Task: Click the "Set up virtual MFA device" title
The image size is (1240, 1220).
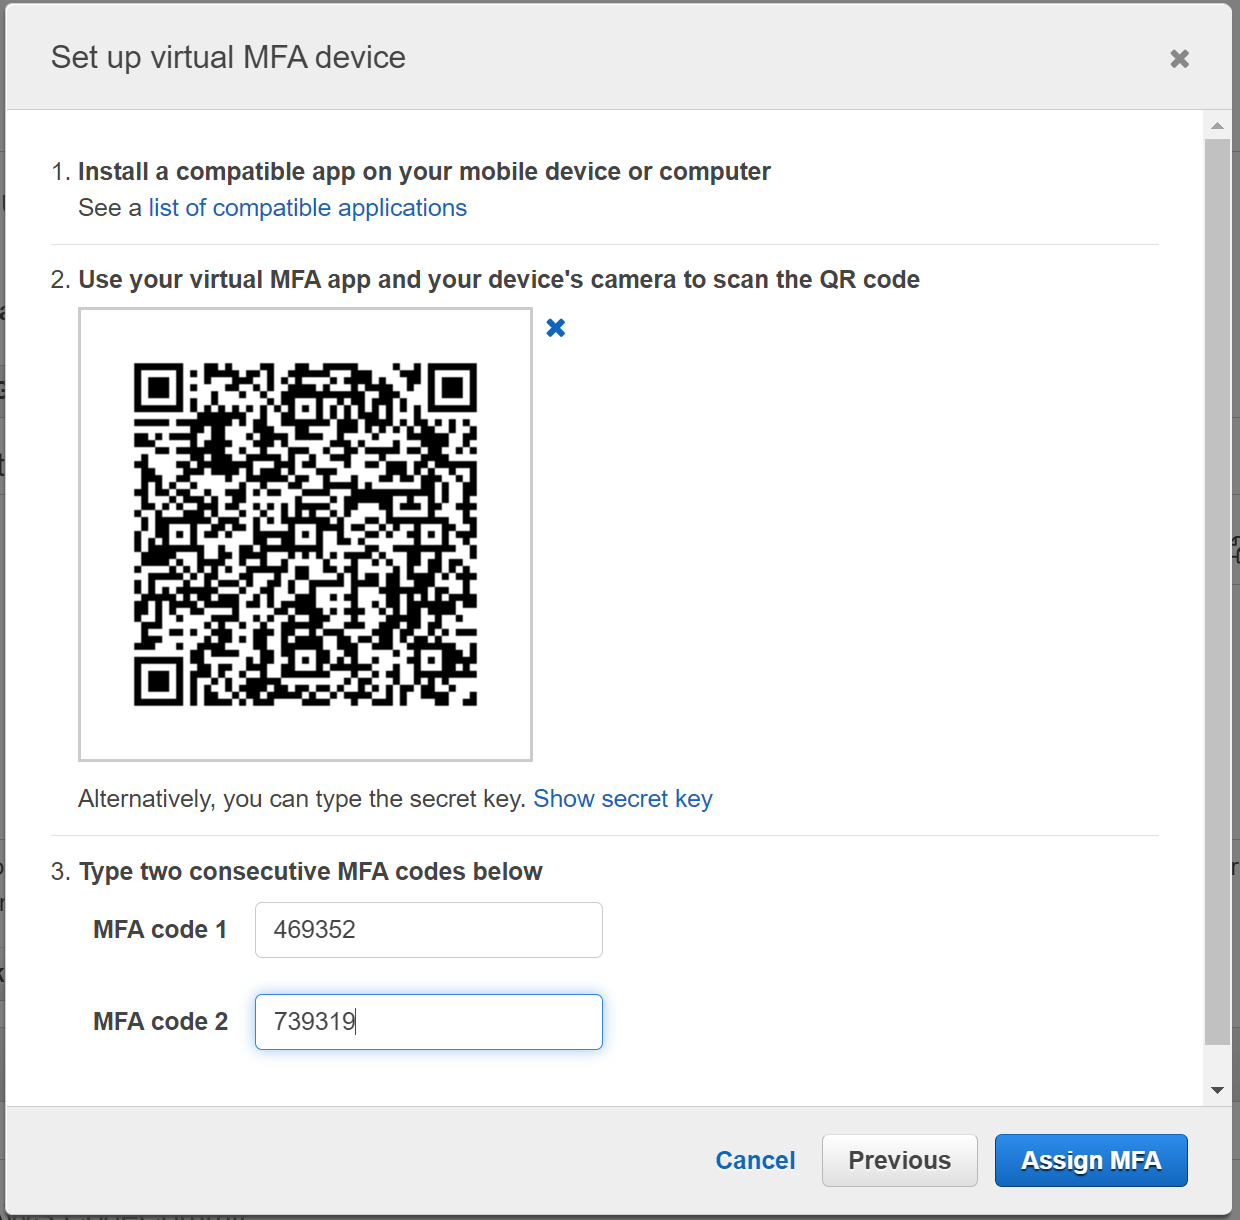Action: tap(228, 58)
